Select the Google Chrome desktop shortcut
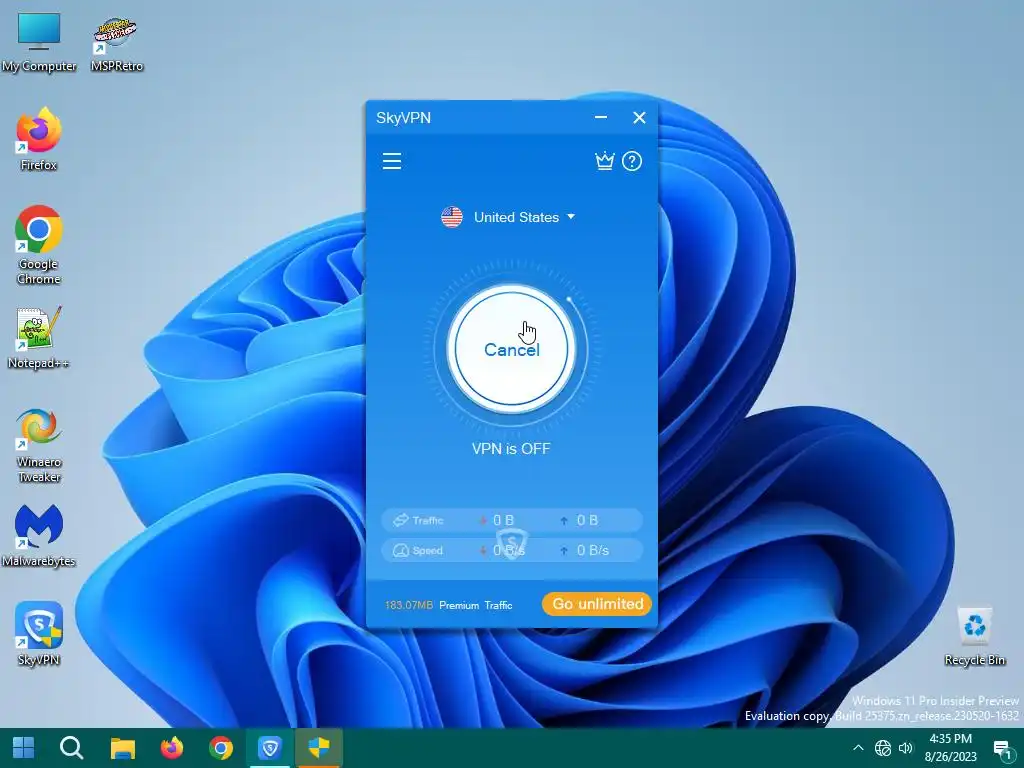The width and height of the screenshot is (1024, 768). pos(39,245)
